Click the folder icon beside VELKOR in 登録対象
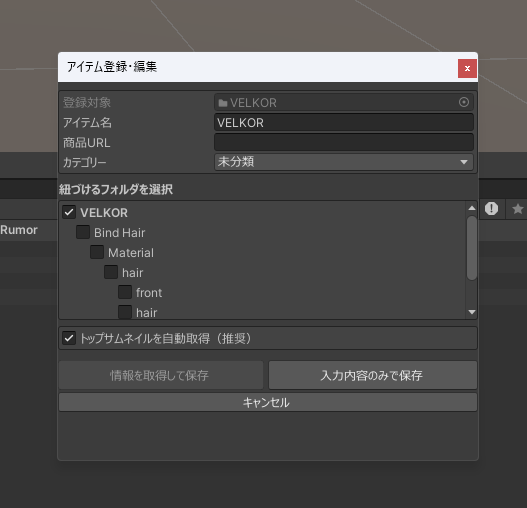The image size is (527, 508). [x=222, y=103]
